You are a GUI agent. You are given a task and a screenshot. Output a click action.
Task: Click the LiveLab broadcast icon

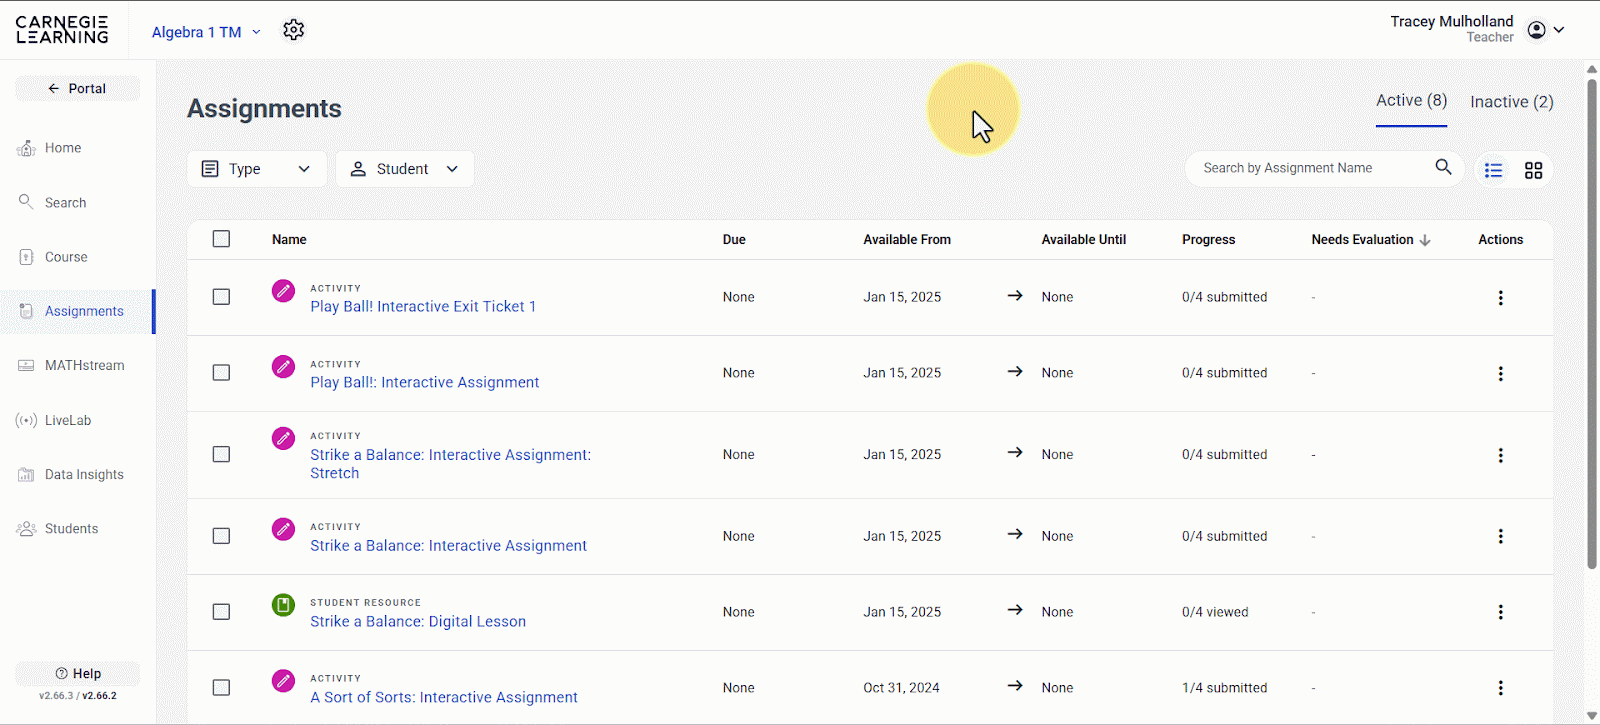(26, 420)
